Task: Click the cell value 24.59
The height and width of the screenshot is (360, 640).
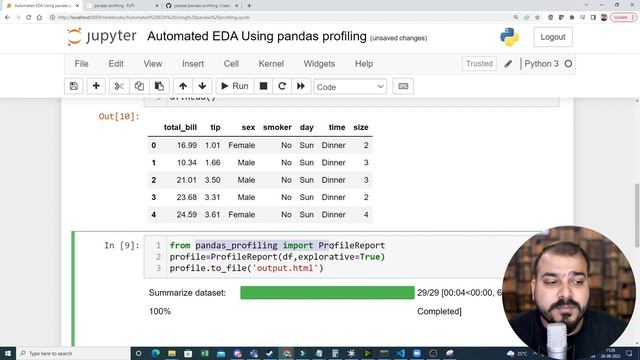Action: click(187, 215)
